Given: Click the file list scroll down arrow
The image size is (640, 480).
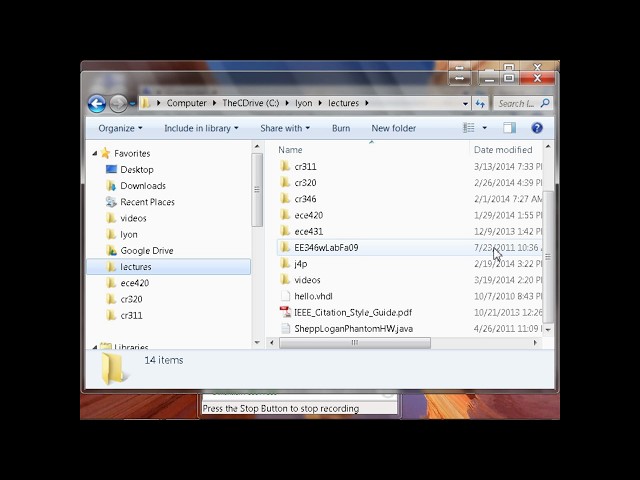Looking at the screenshot, I should point(548,329).
